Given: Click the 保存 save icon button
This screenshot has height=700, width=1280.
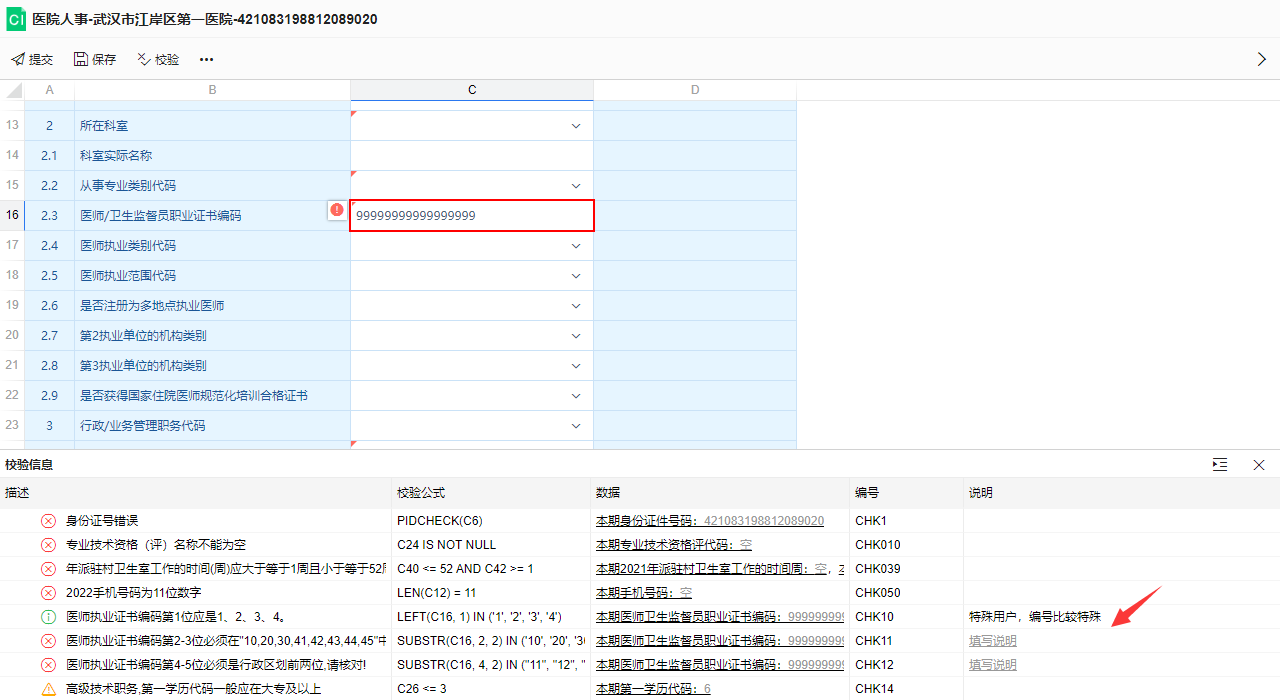Looking at the screenshot, I should pyautogui.click(x=95, y=60).
